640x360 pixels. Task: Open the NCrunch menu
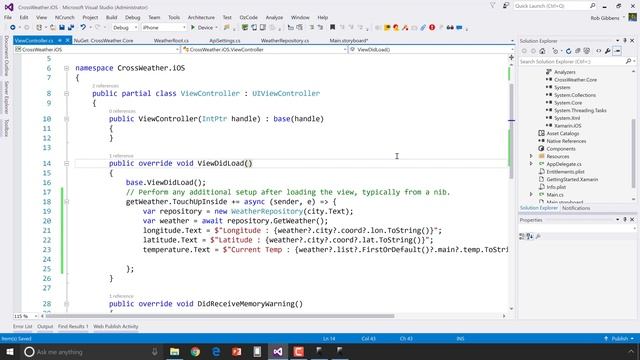[x=64, y=18]
